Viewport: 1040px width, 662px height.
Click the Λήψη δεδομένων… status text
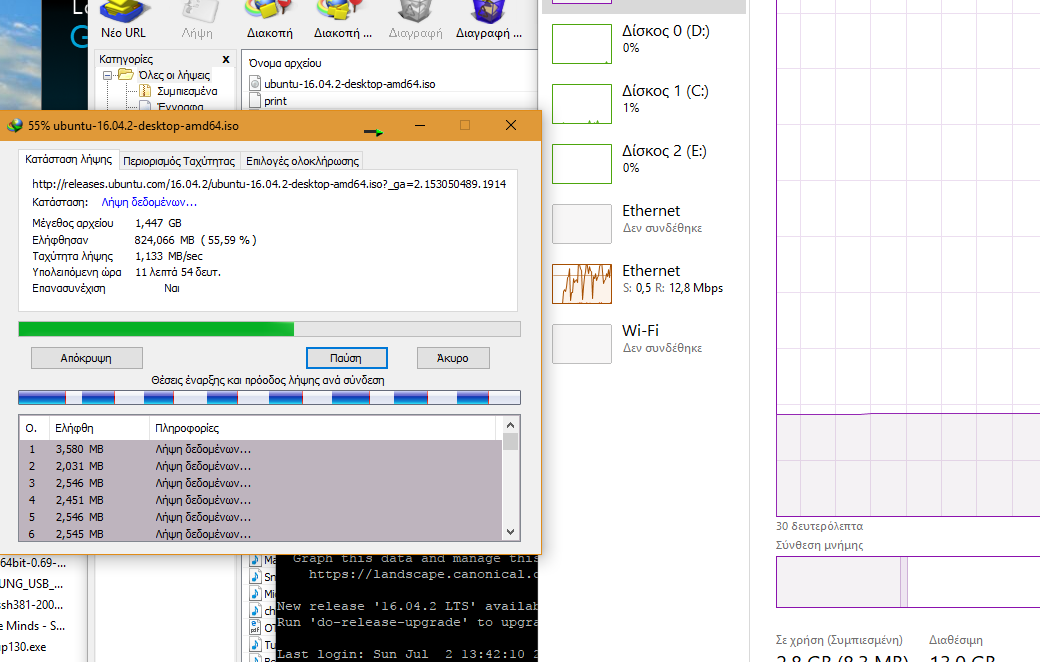pos(149,202)
